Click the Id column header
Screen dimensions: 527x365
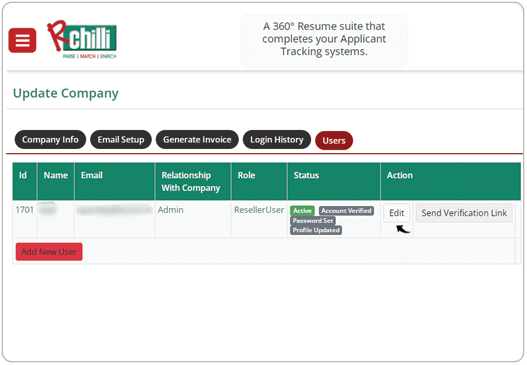pyautogui.click(x=25, y=181)
